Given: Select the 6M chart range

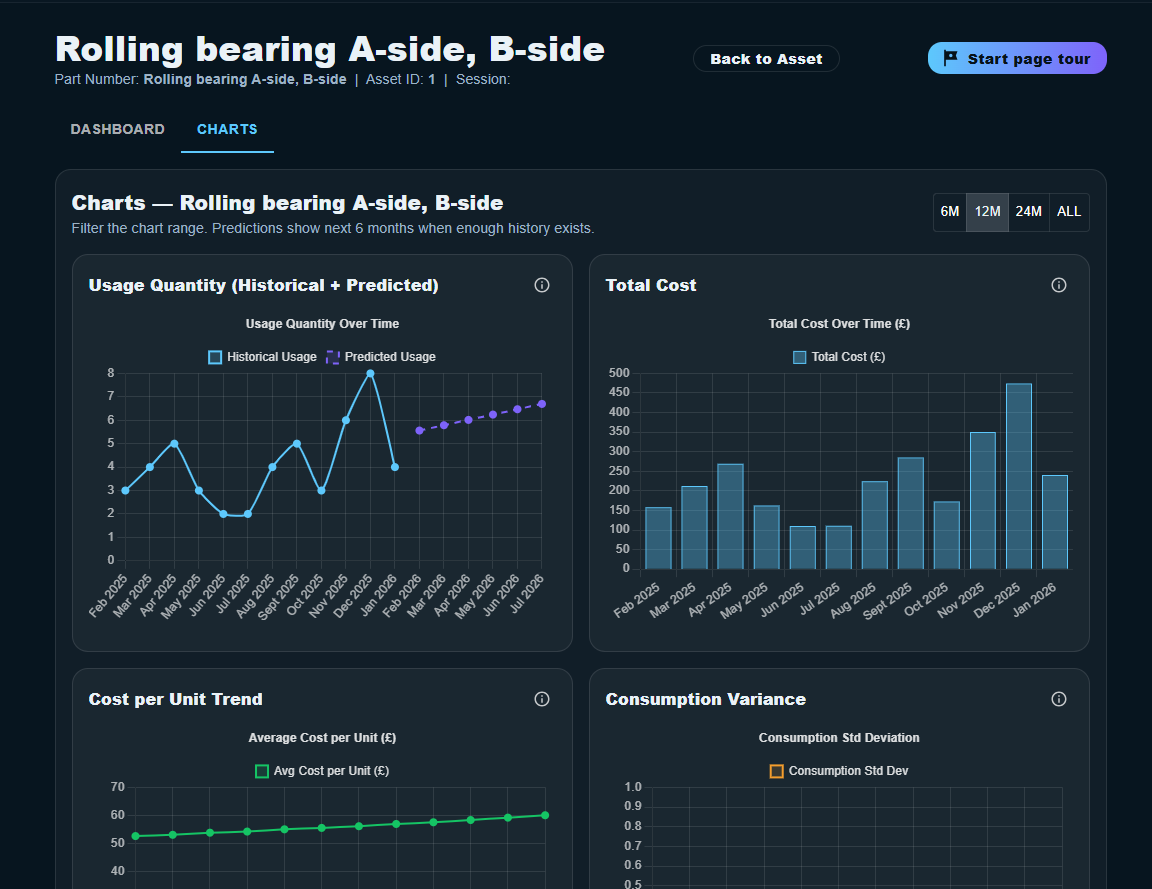Looking at the screenshot, I should click(950, 212).
